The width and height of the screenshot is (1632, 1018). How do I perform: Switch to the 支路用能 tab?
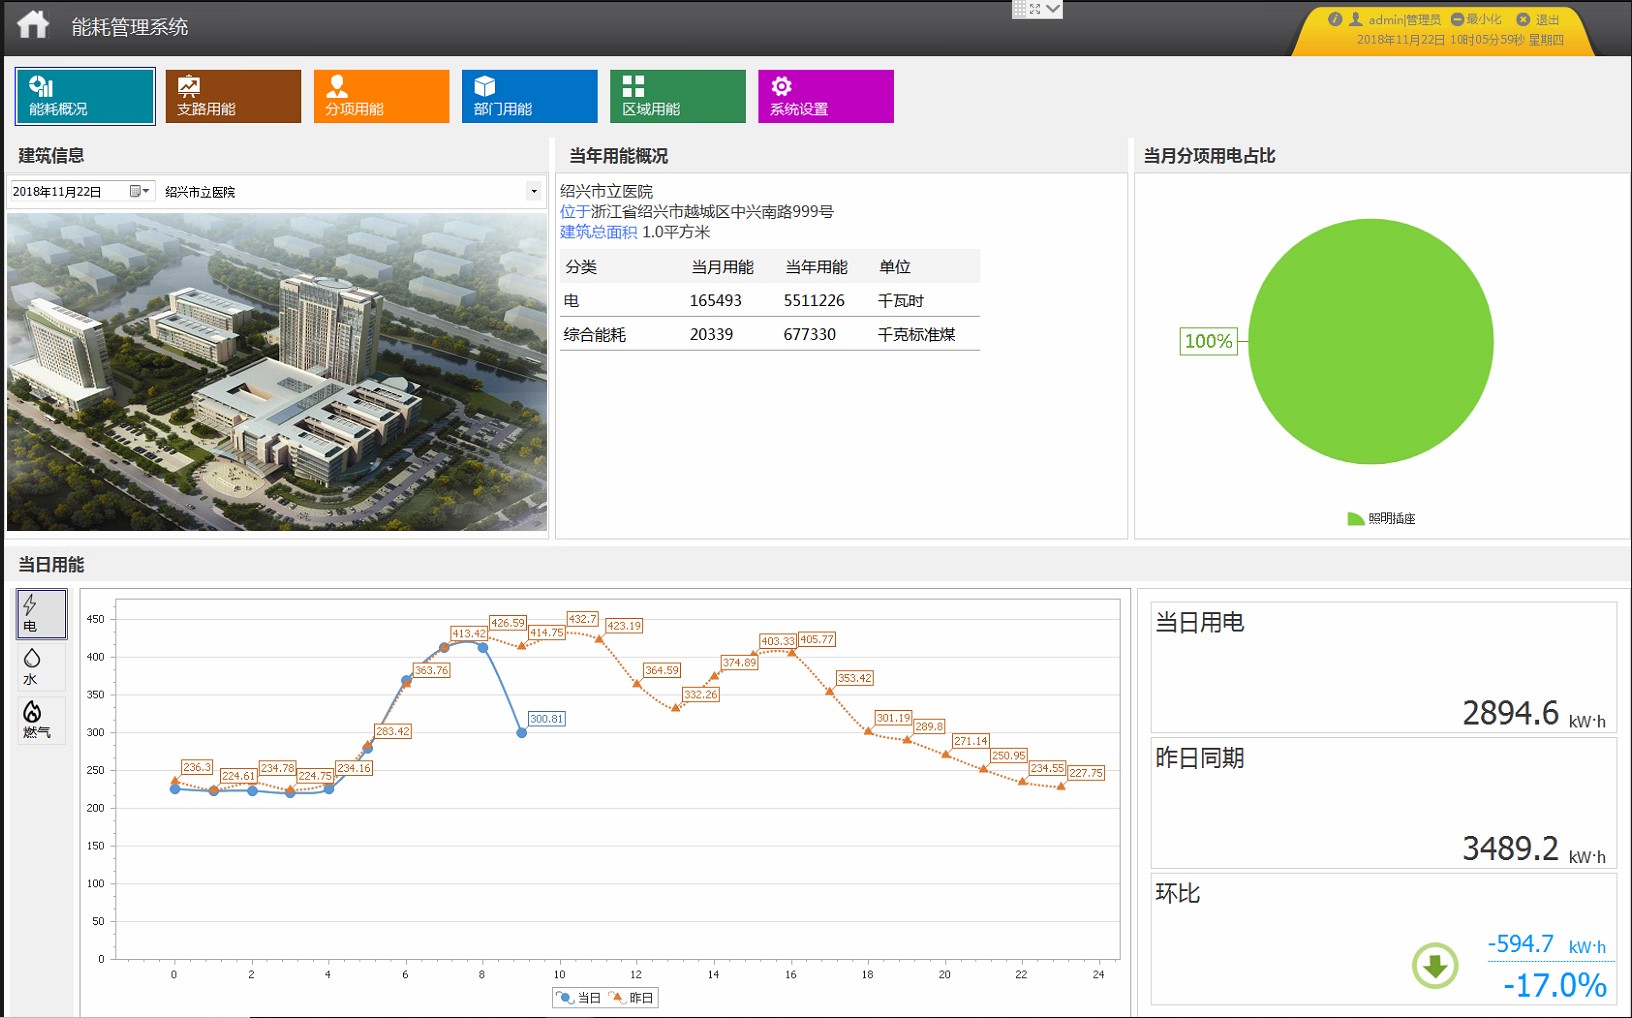coord(233,96)
